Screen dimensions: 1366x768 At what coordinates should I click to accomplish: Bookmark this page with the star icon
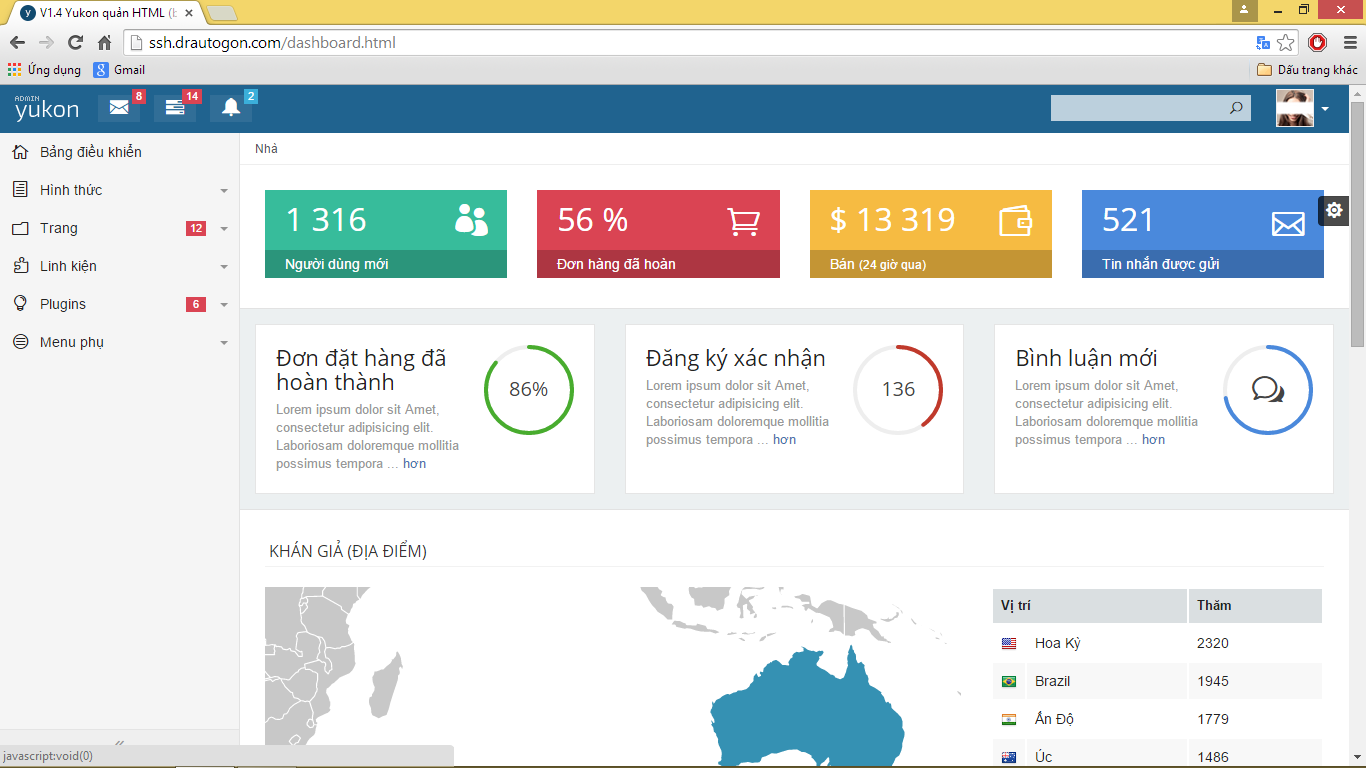[1286, 43]
